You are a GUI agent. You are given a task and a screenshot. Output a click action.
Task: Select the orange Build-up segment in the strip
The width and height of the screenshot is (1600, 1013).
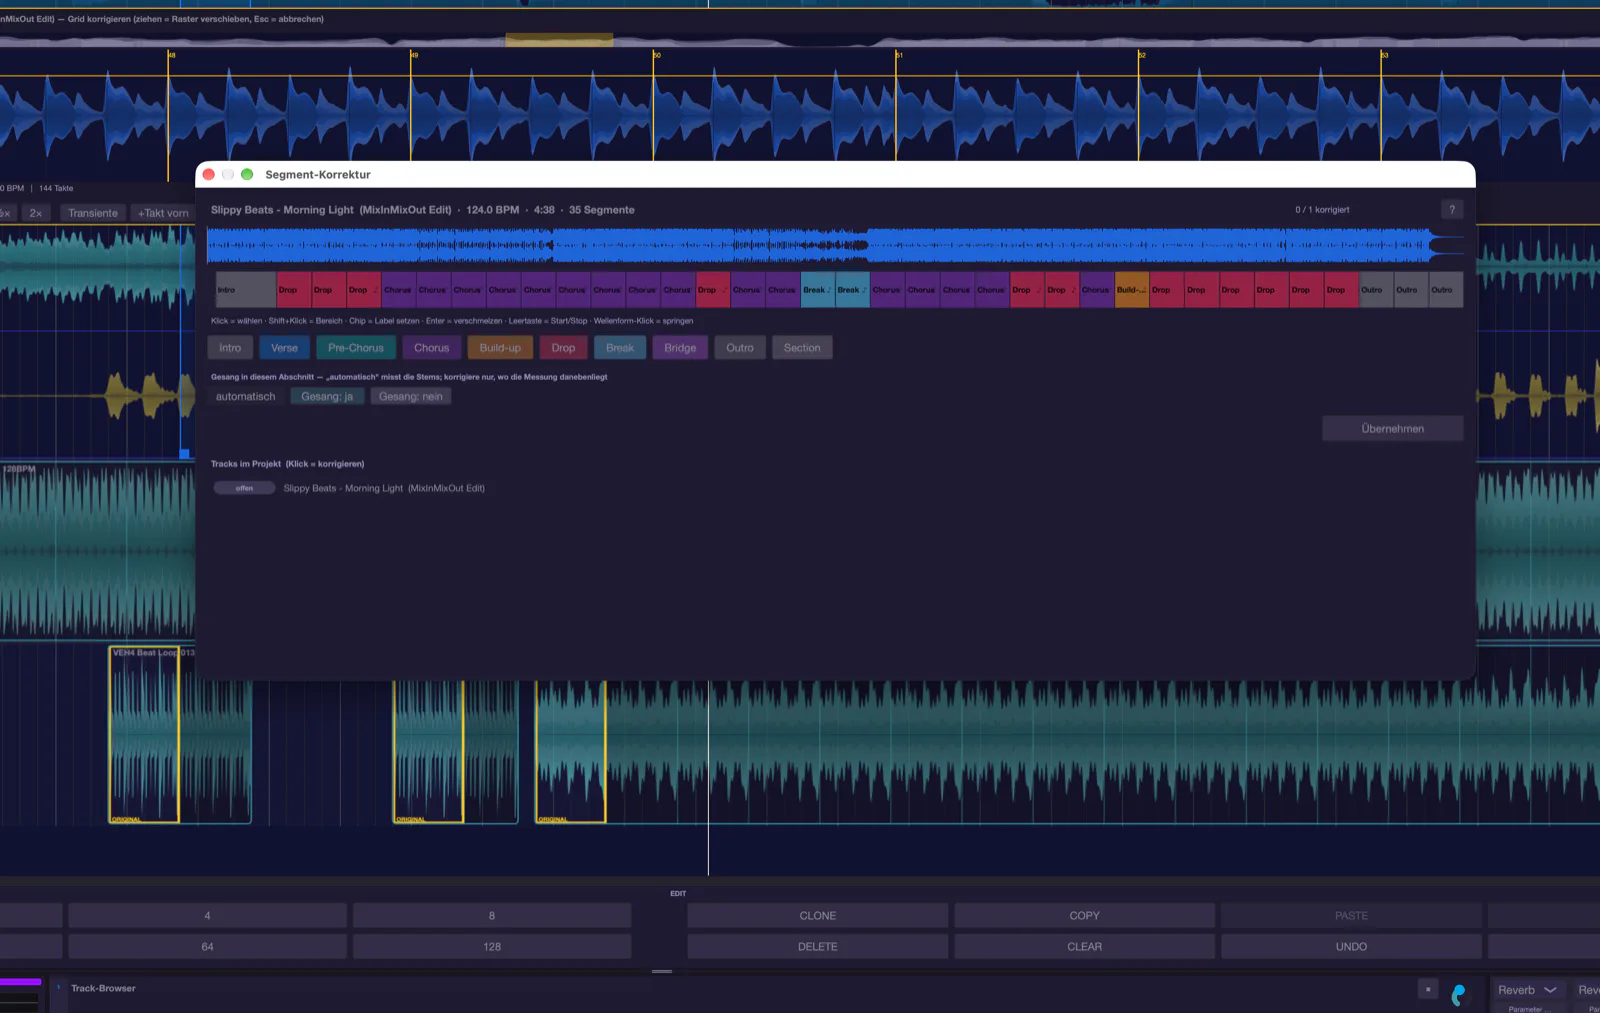[x=1131, y=290]
